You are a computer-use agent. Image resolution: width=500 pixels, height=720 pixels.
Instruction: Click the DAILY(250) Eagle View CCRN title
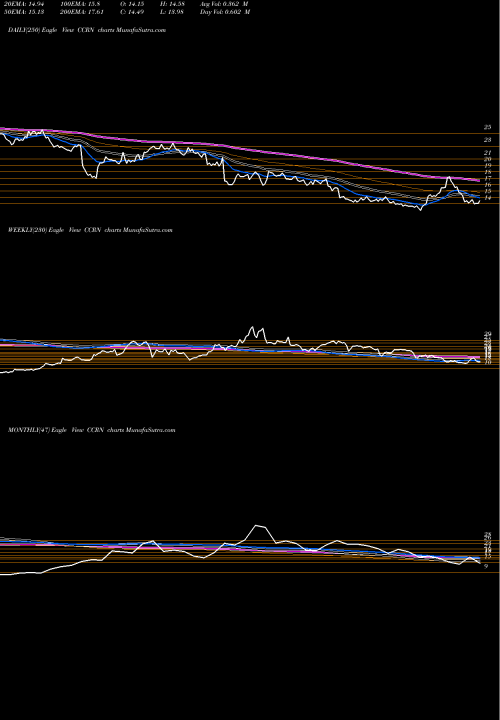(87, 30)
